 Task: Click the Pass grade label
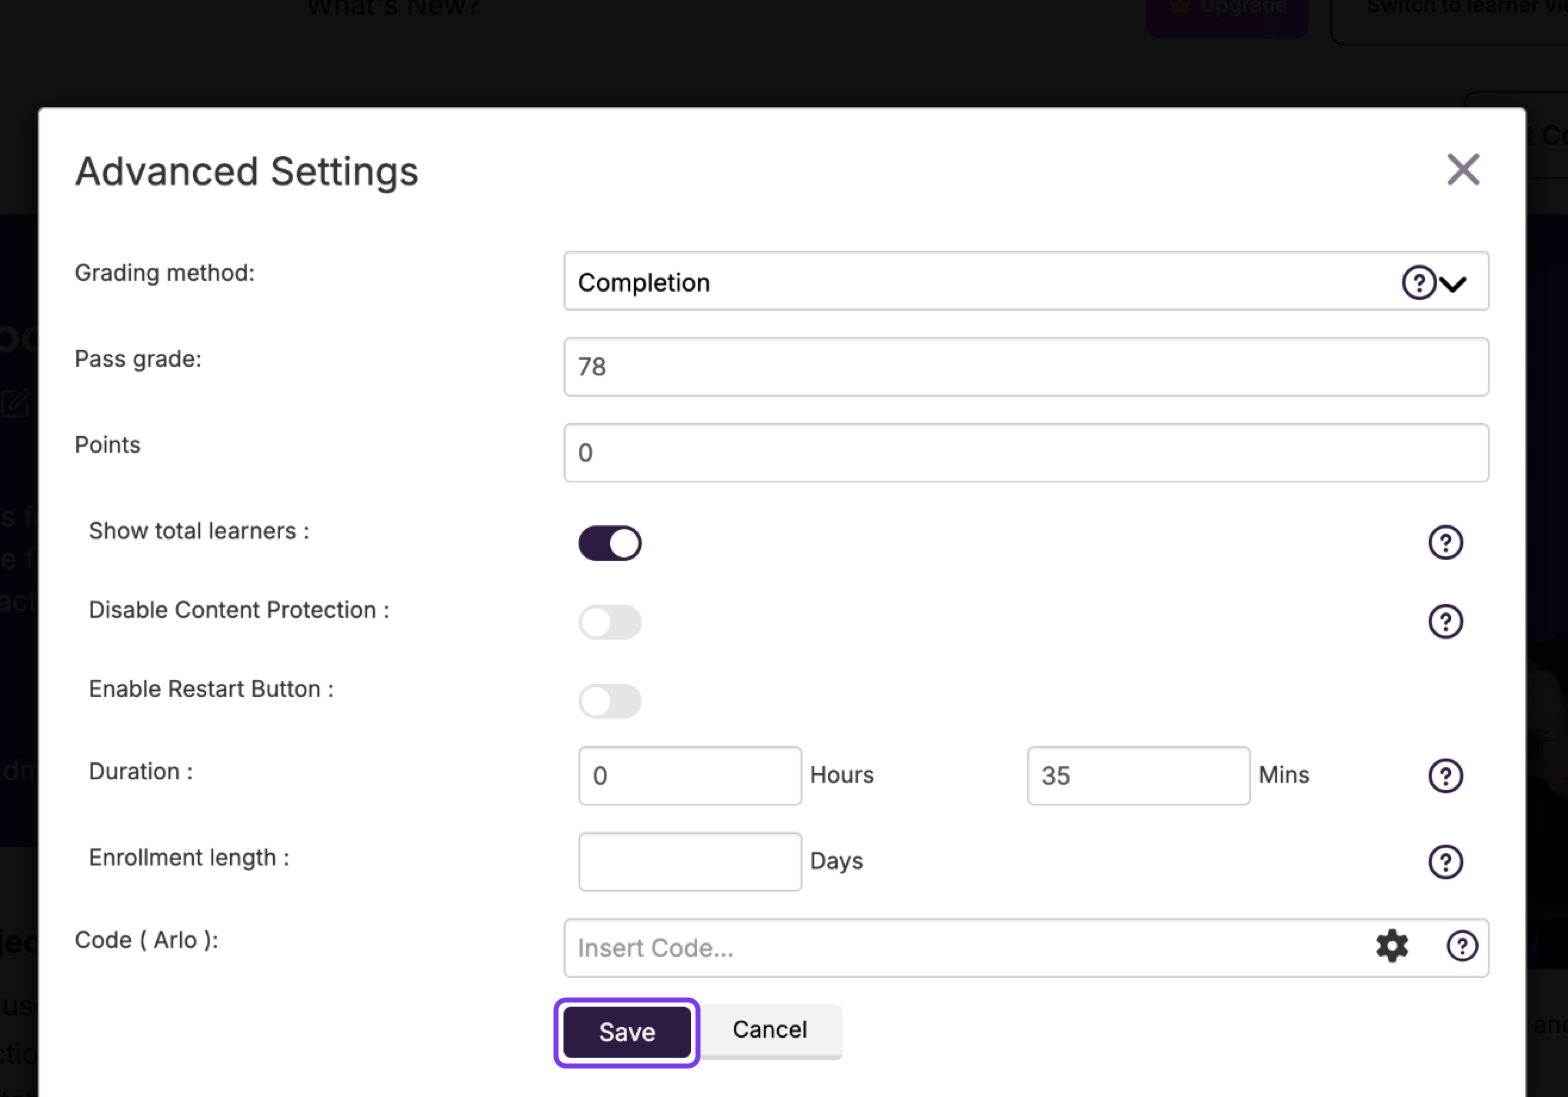138,359
